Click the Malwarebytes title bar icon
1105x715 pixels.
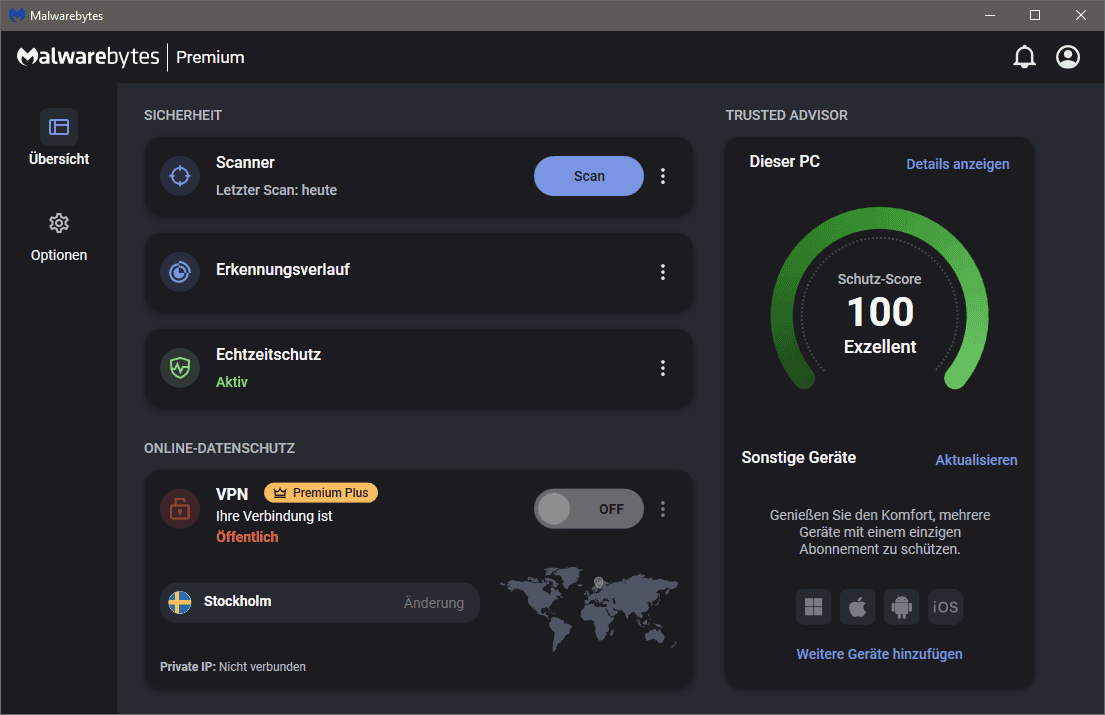point(16,15)
